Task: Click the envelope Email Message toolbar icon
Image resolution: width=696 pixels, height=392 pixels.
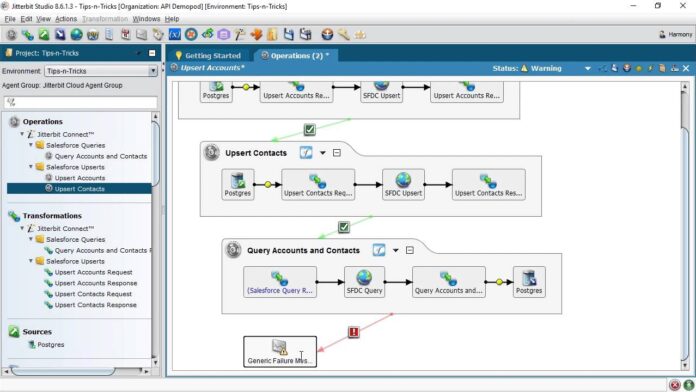Action: click(x=142, y=34)
